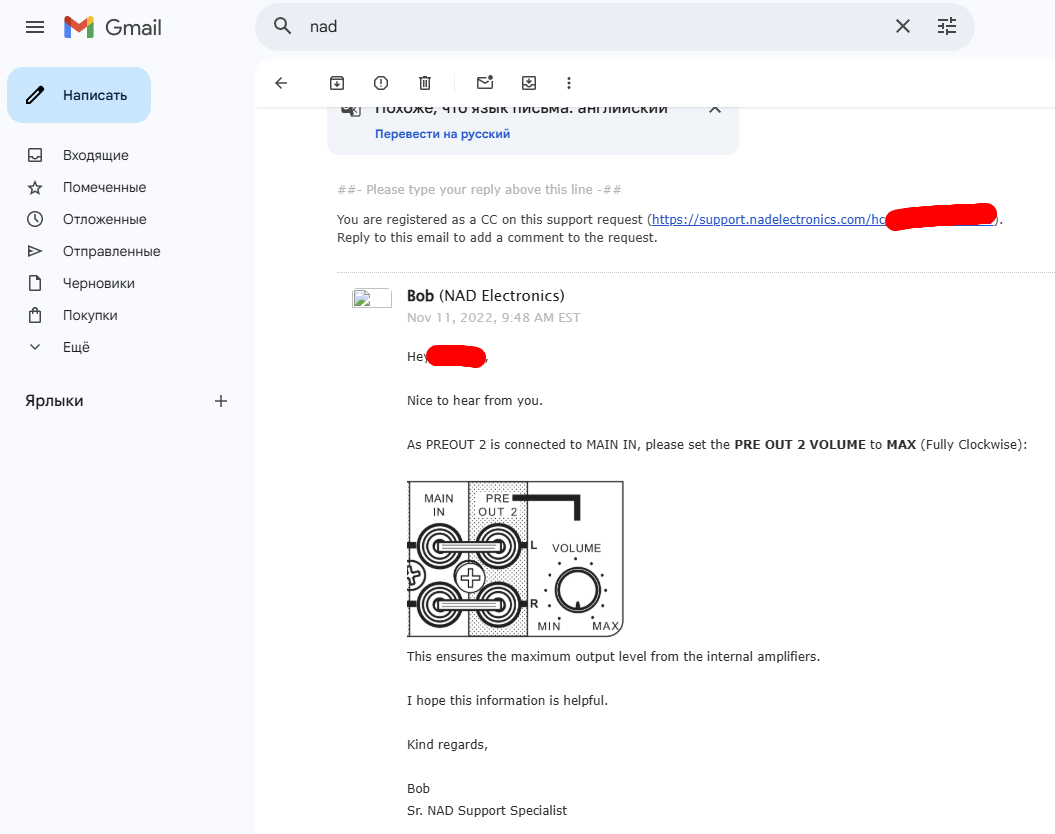The width and height of the screenshot is (1055, 834).
Task: Dismiss the translation suggestion banner
Action: (x=715, y=109)
